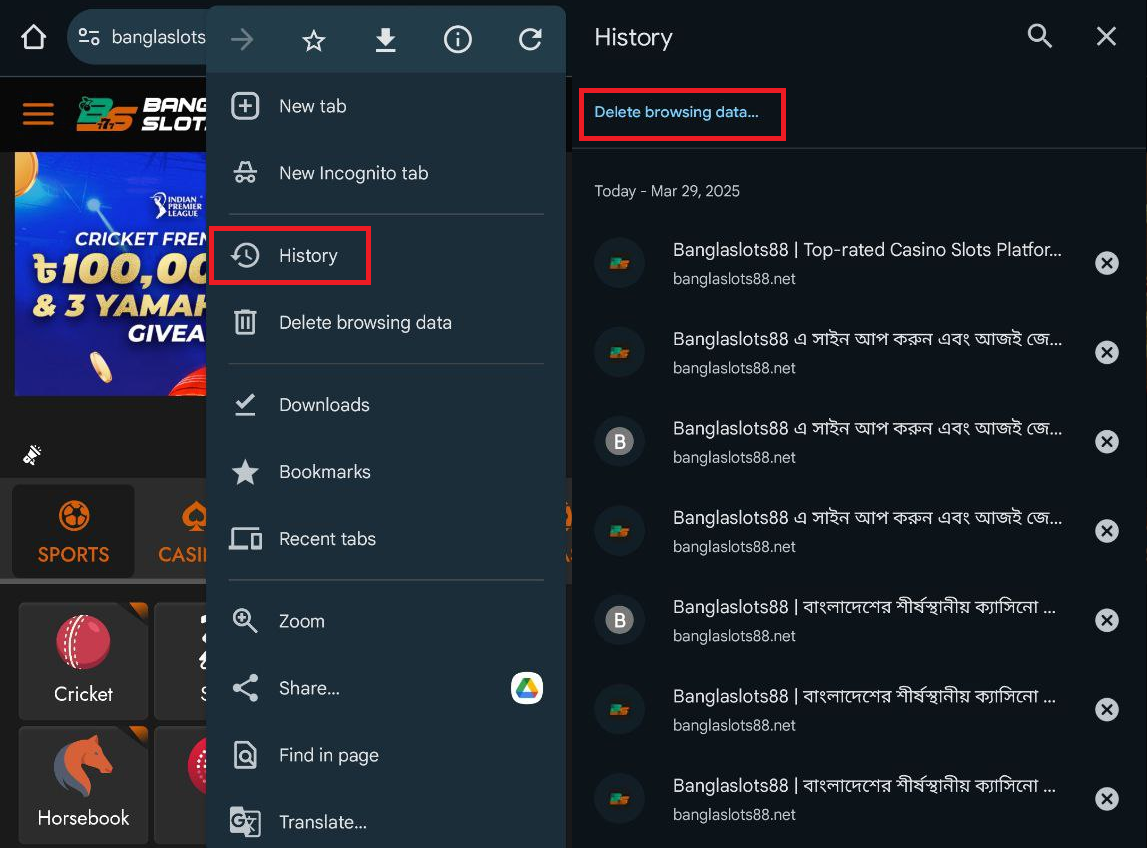The height and width of the screenshot is (848, 1147).
Task: Click the cricket free bet promo banner
Action: [x=110, y=274]
